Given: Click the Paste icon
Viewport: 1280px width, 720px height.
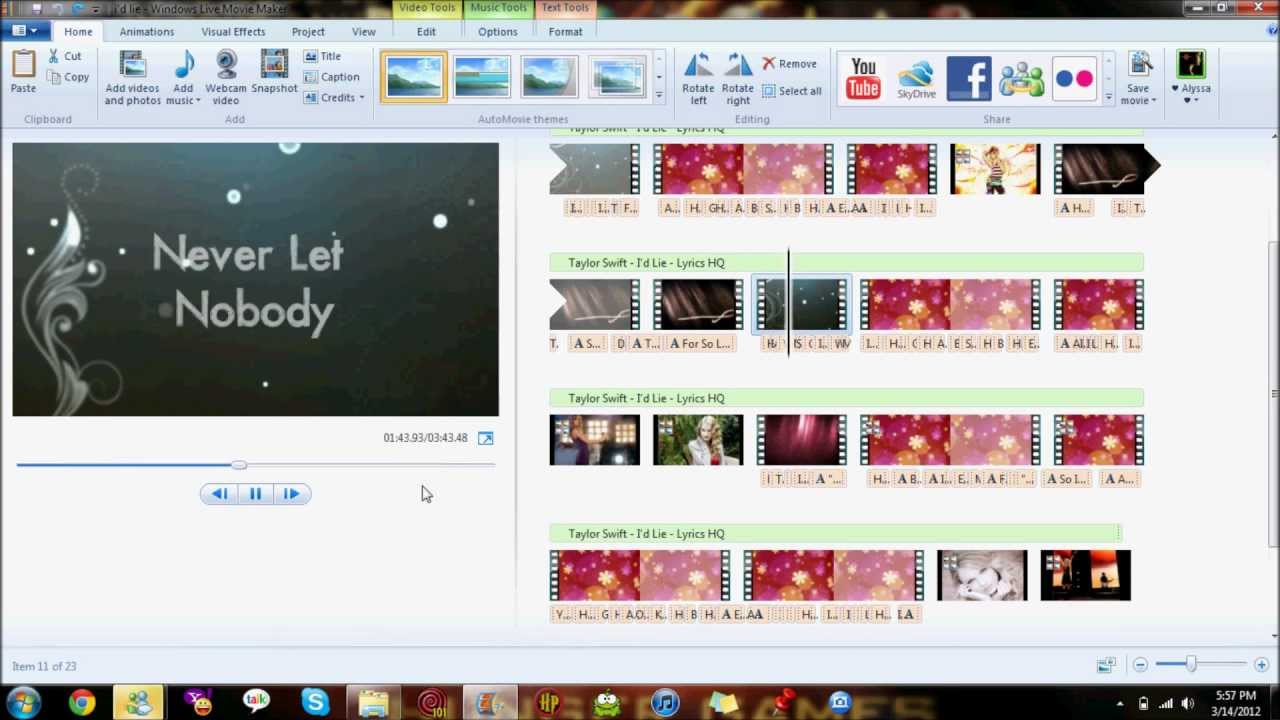Looking at the screenshot, I should point(23,66).
